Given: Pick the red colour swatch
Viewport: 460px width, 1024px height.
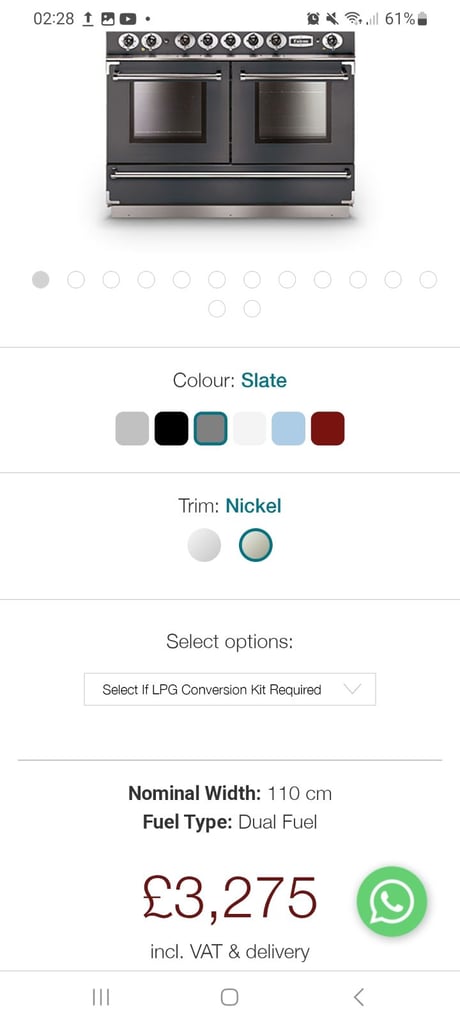Looking at the screenshot, I should pyautogui.click(x=327, y=428).
